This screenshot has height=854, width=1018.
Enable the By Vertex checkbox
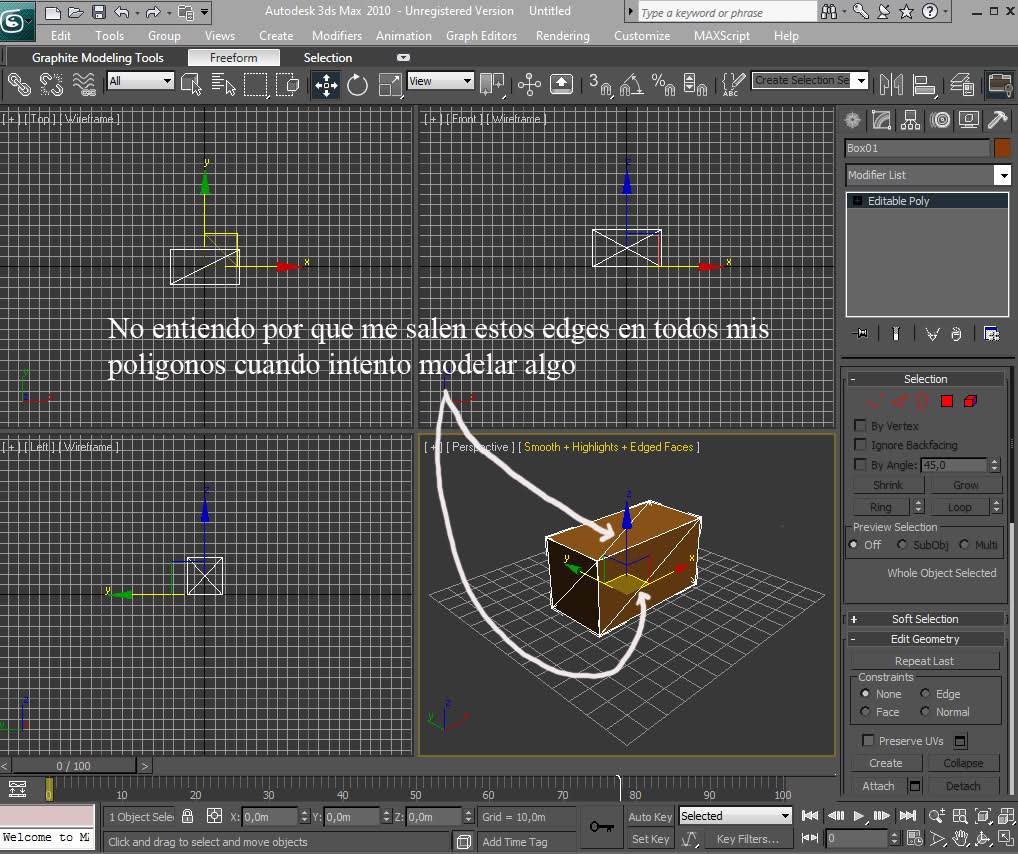point(860,426)
